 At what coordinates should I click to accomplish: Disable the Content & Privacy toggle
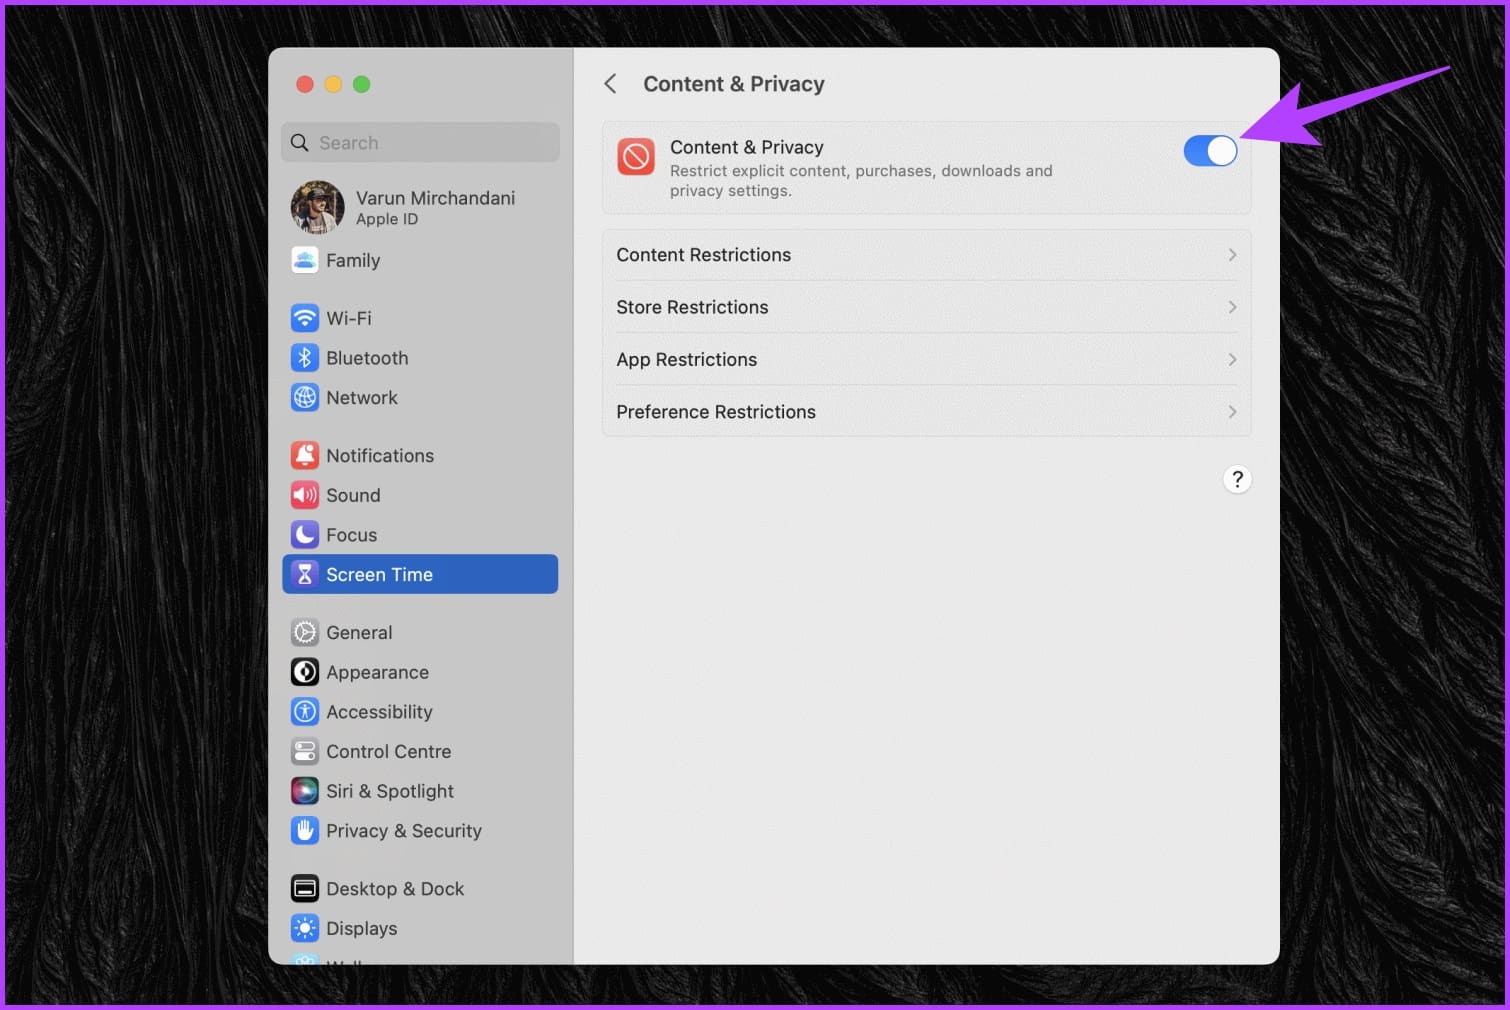tap(1210, 150)
